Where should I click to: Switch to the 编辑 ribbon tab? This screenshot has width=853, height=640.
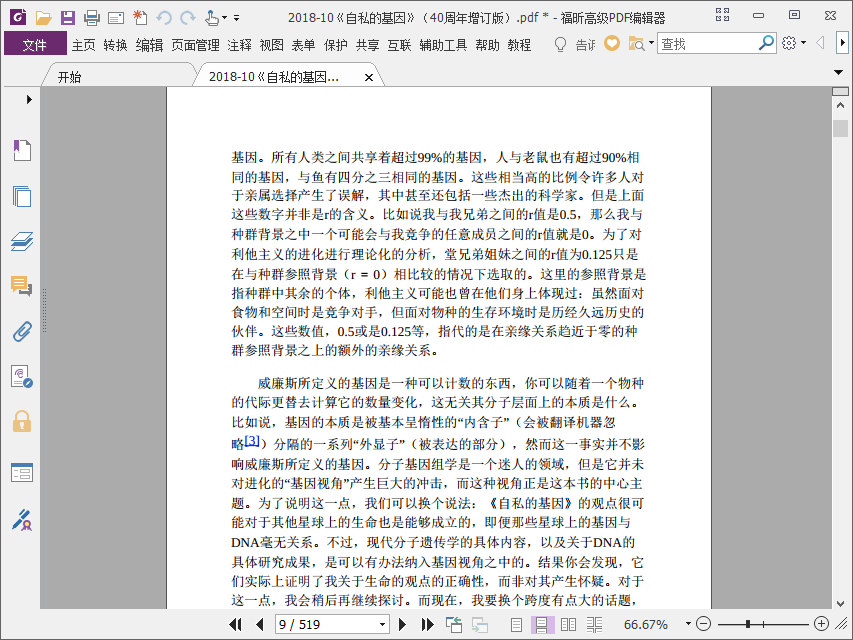pyautogui.click(x=149, y=45)
